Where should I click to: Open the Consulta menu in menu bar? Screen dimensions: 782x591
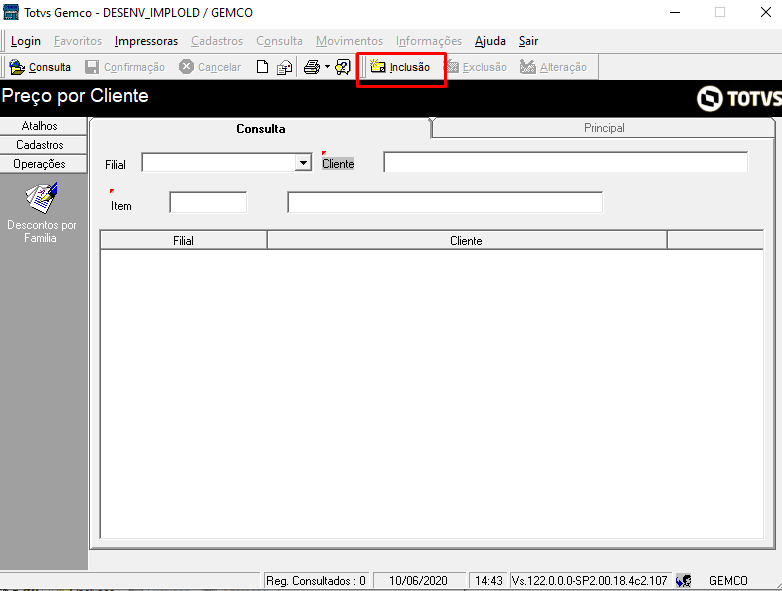click(279, 41)
